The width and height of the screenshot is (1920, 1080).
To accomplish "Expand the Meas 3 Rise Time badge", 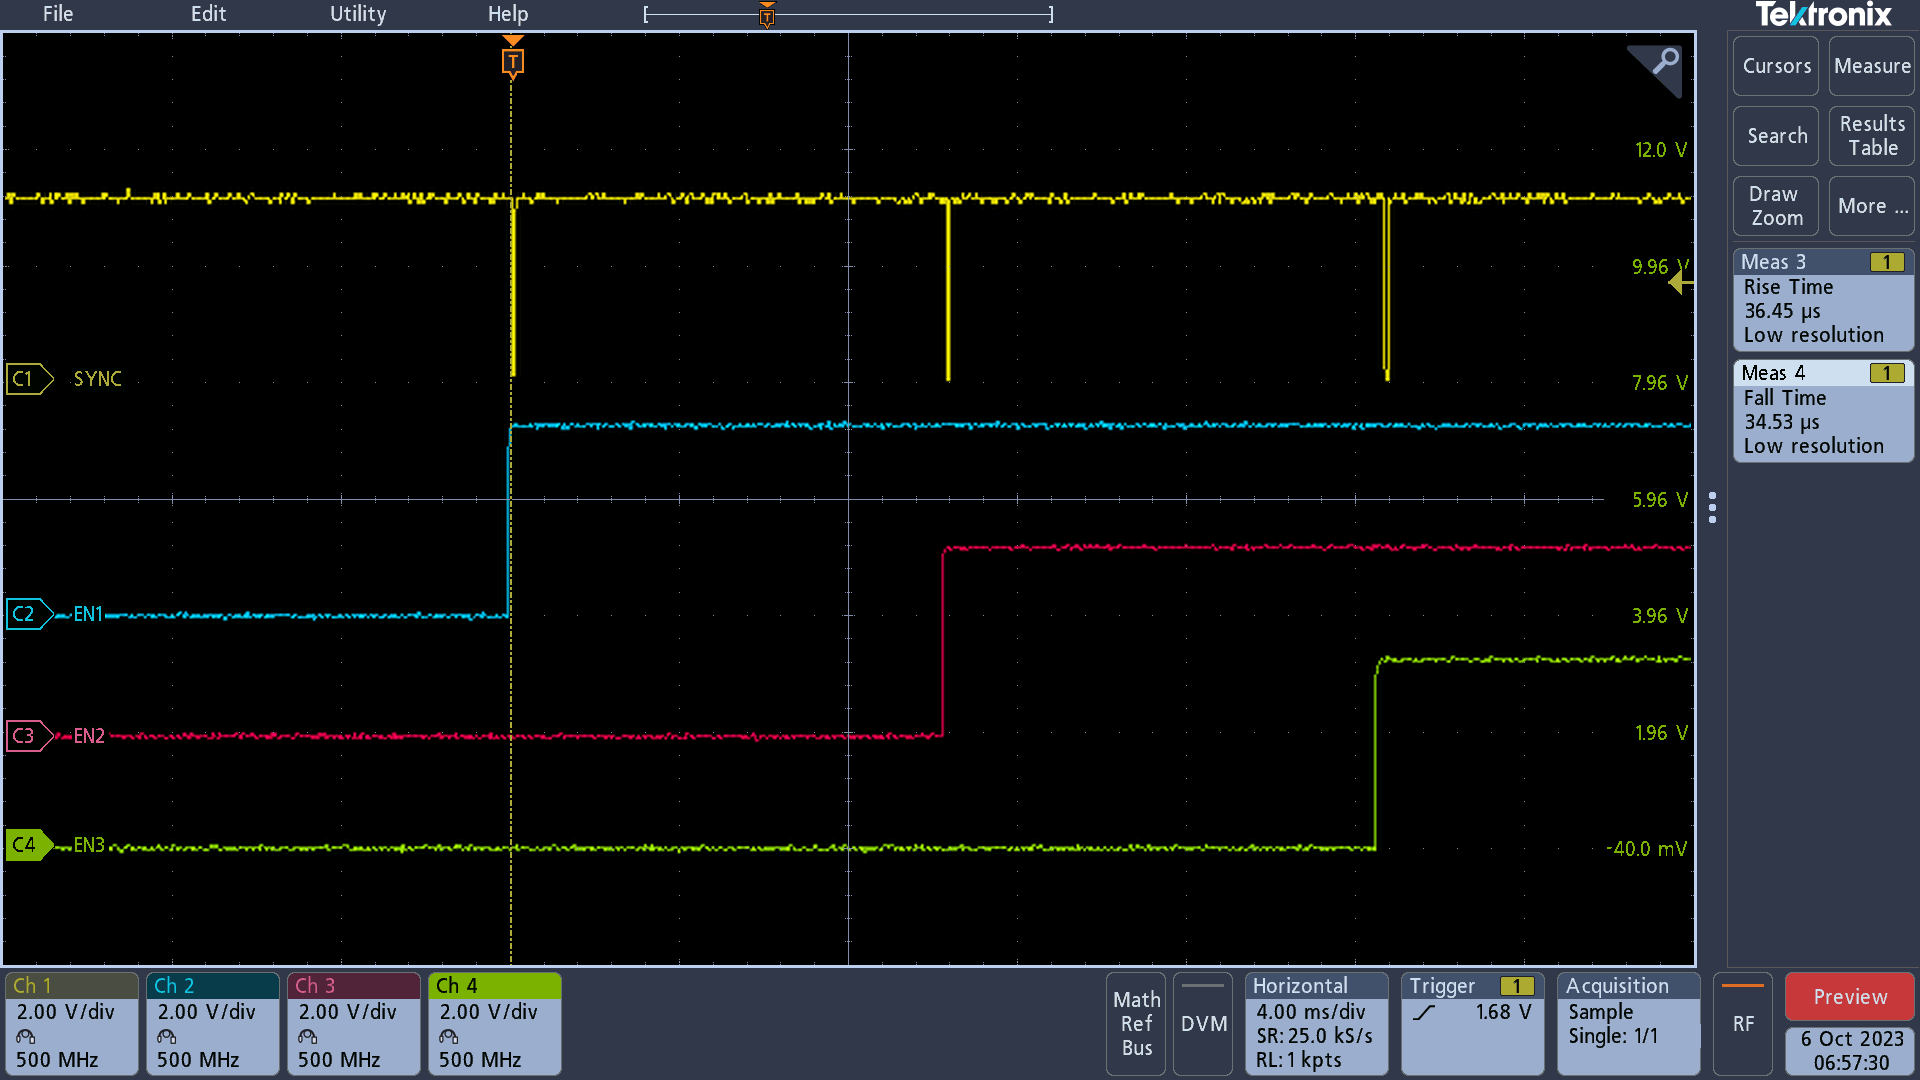I will pyautogui.click(x=1822, y=300).
